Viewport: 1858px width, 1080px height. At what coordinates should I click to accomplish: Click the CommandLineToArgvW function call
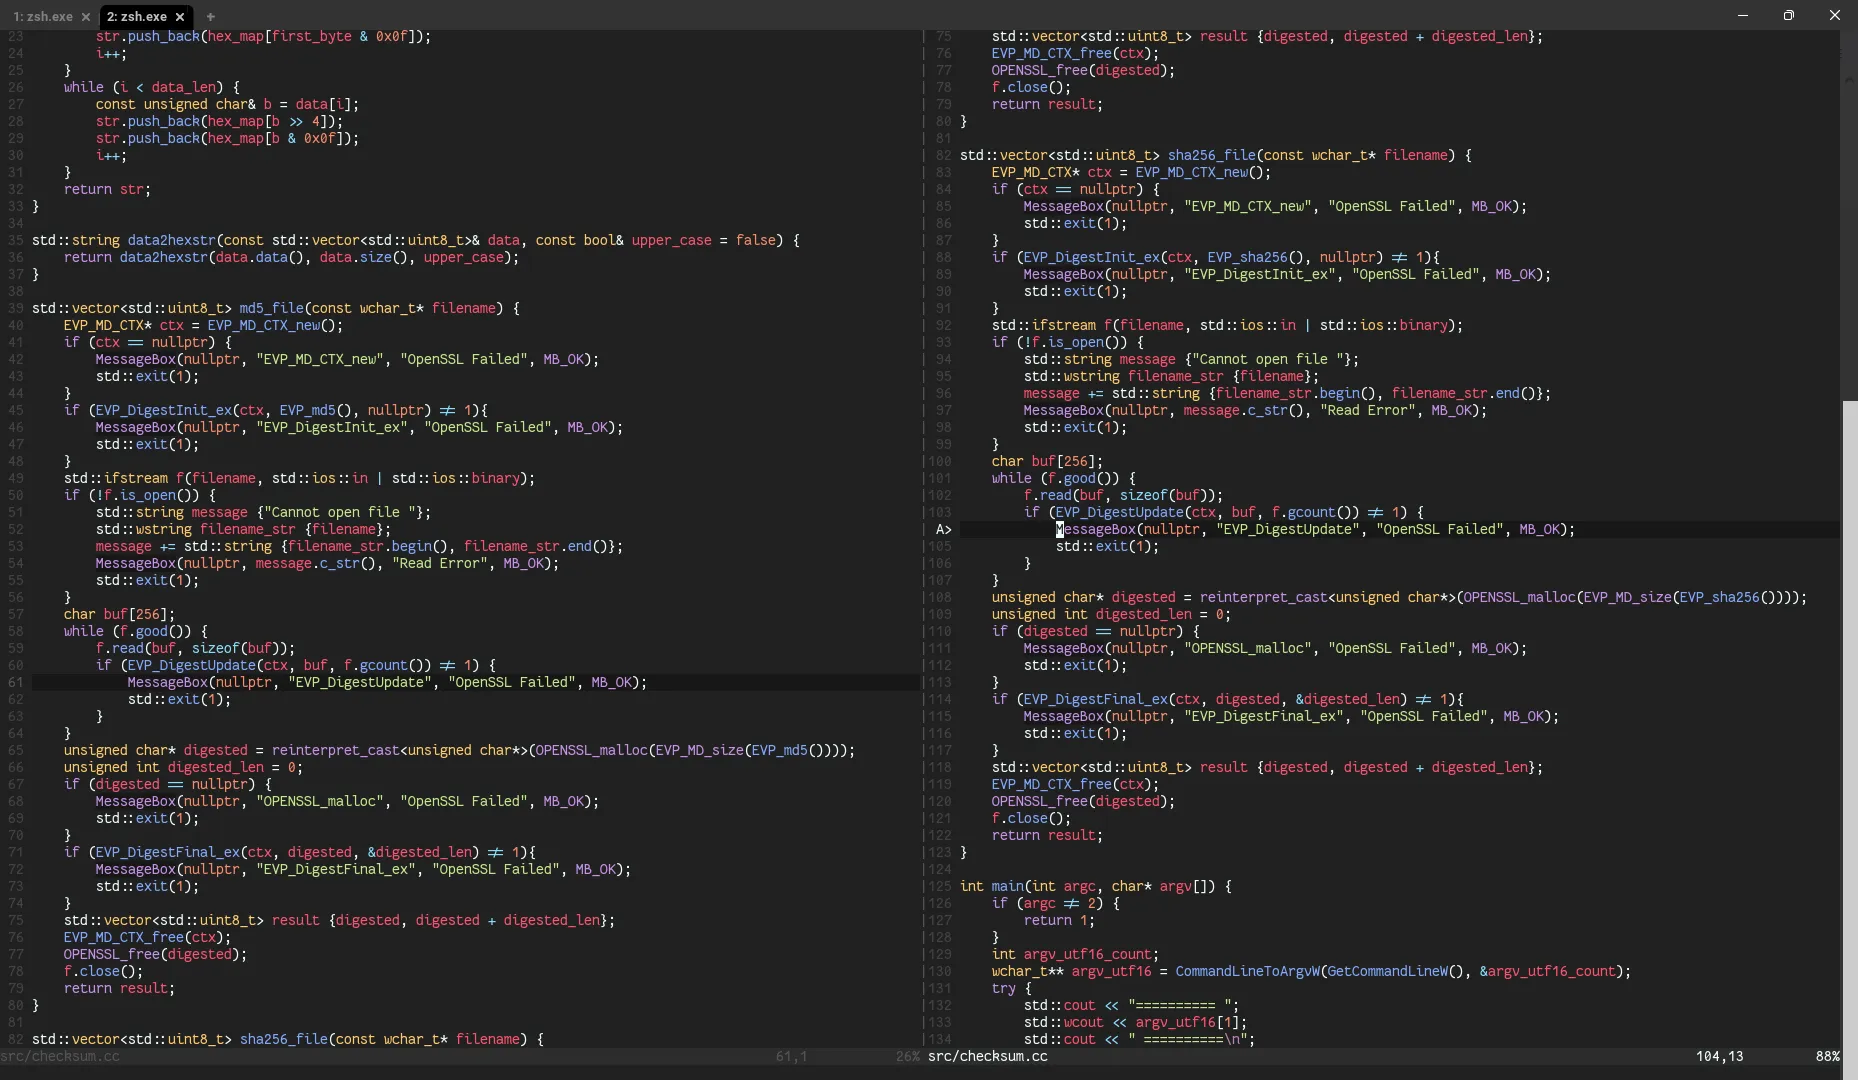(1246, 972)
